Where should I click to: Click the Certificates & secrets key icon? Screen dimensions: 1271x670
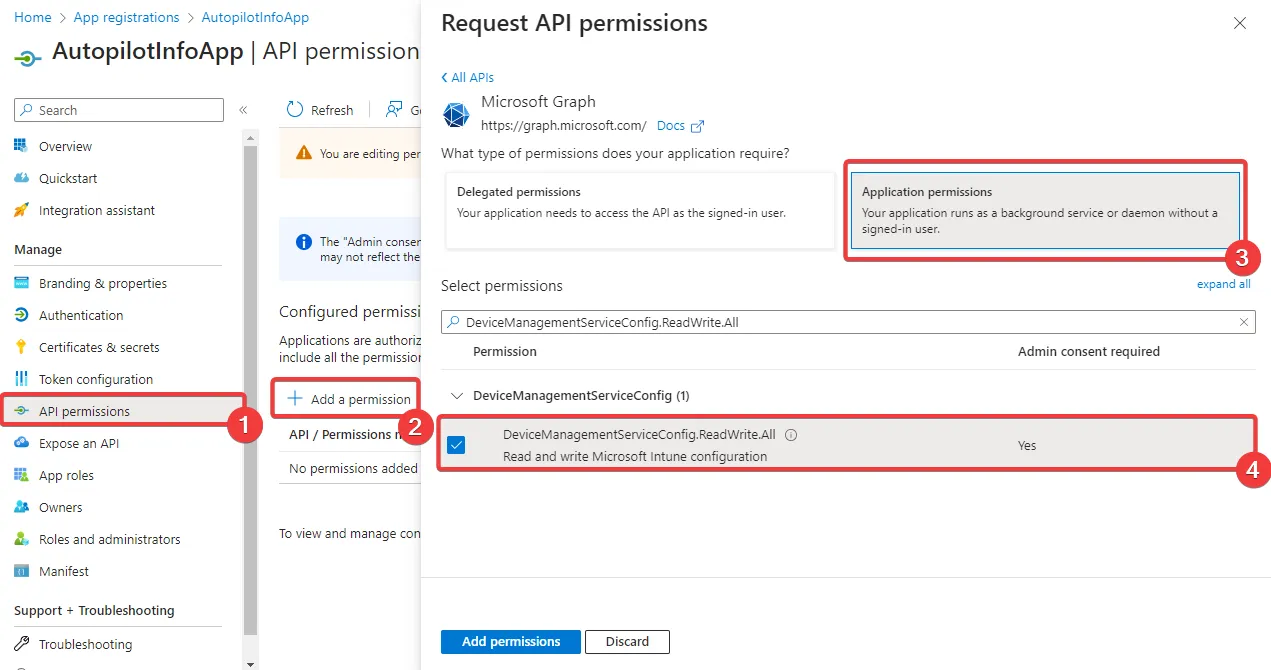click(x=21, y=347)
